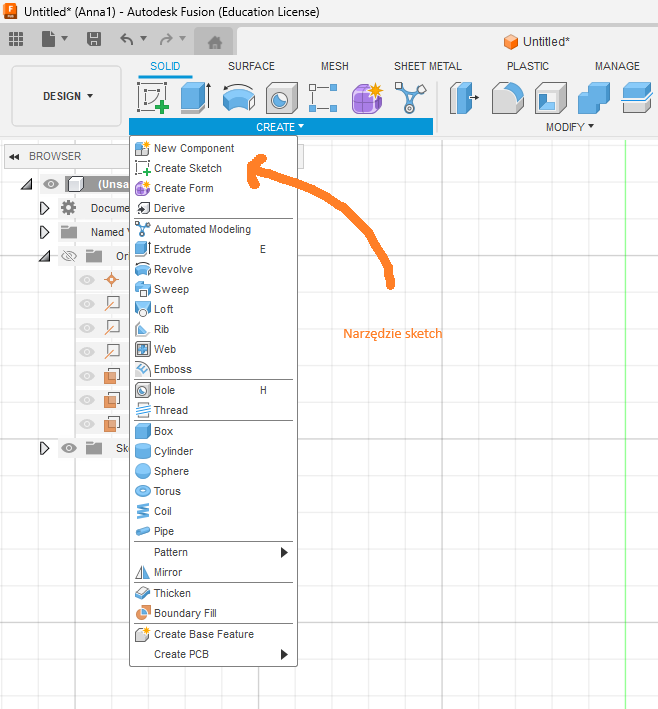Select the SOLID tab
This screenshot has width=658, height=709.
tap(165, 66)
